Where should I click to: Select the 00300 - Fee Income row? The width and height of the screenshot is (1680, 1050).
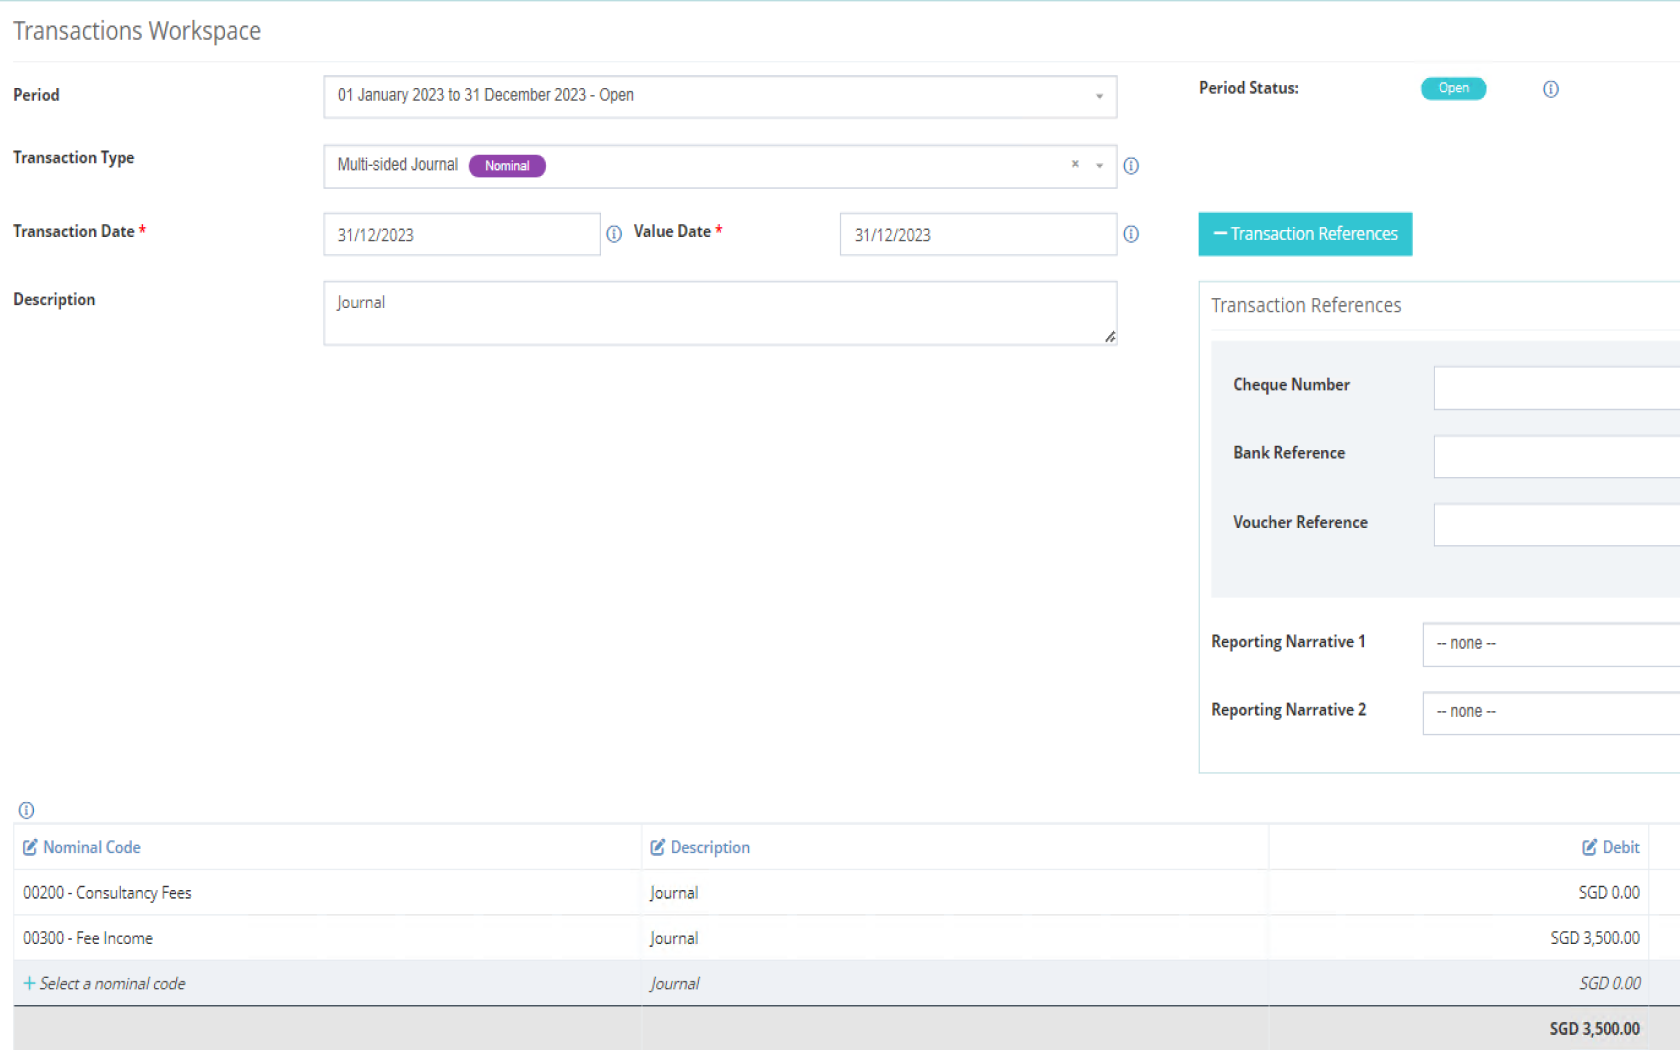88,938
